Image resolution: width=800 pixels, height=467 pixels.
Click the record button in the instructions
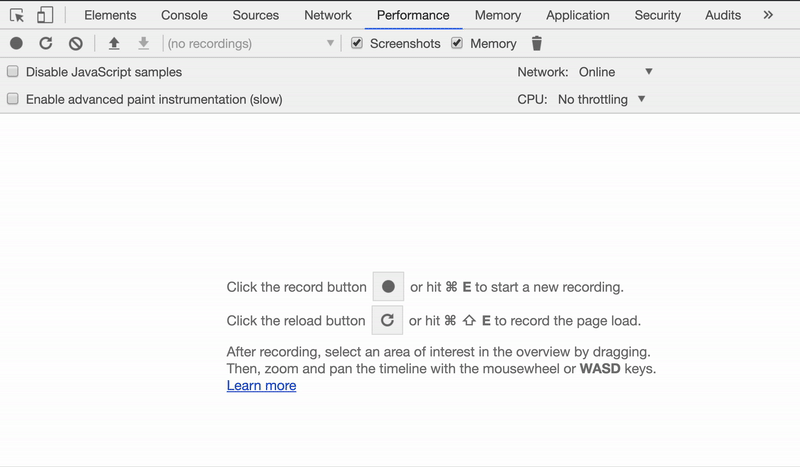(x=388, y=286)
